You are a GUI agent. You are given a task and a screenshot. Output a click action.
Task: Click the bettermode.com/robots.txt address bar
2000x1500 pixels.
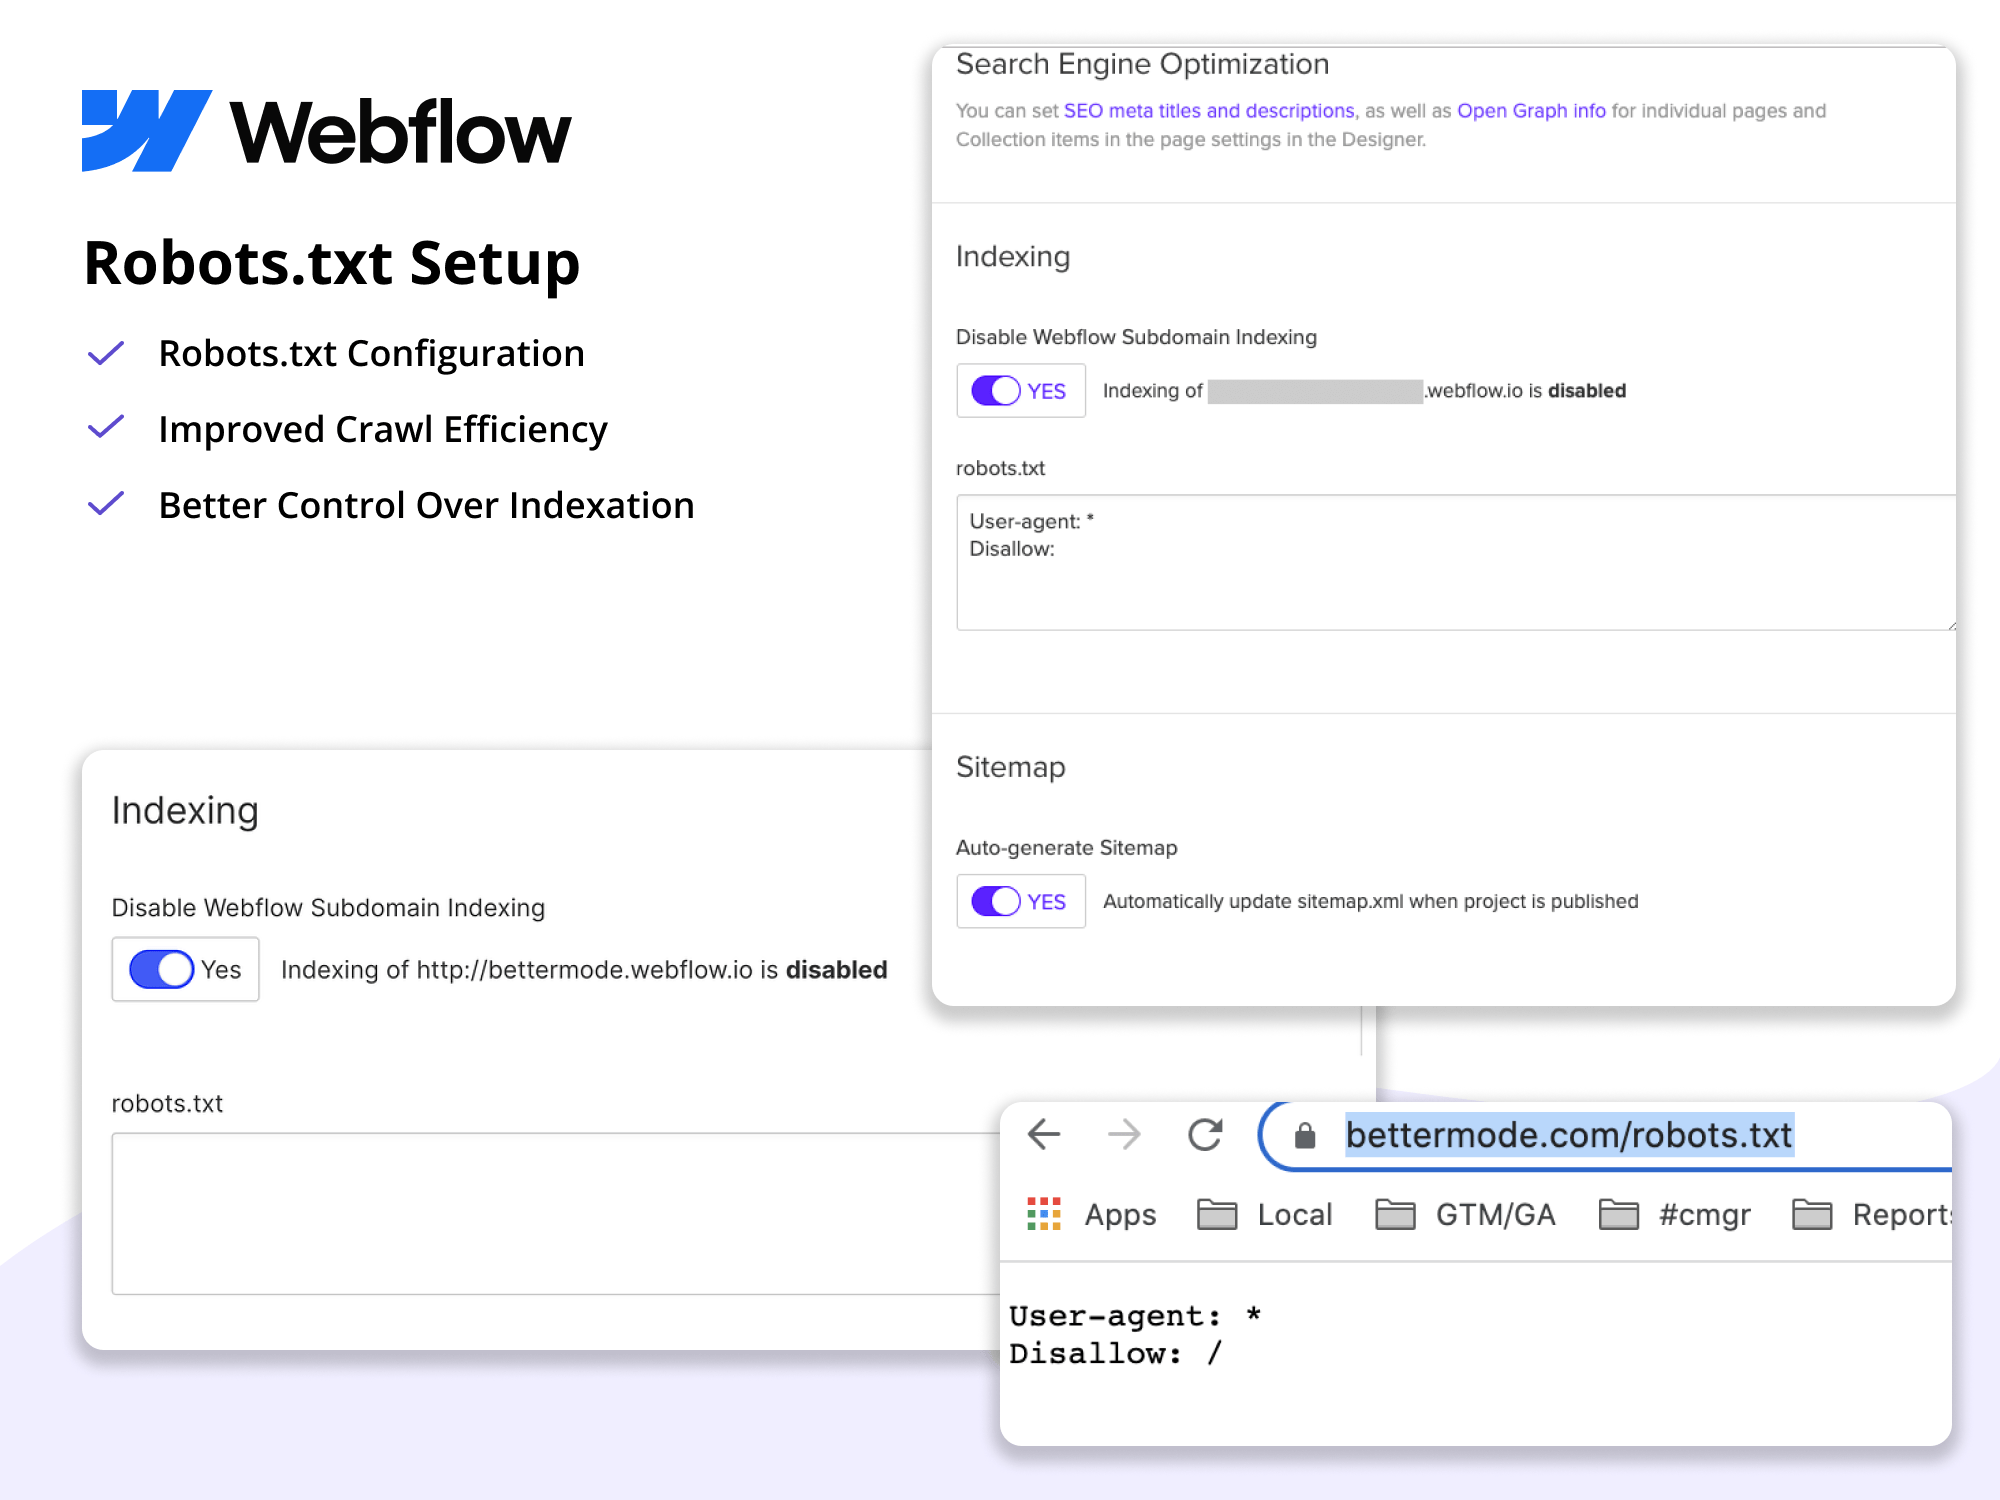[x=1568, y=1136]
